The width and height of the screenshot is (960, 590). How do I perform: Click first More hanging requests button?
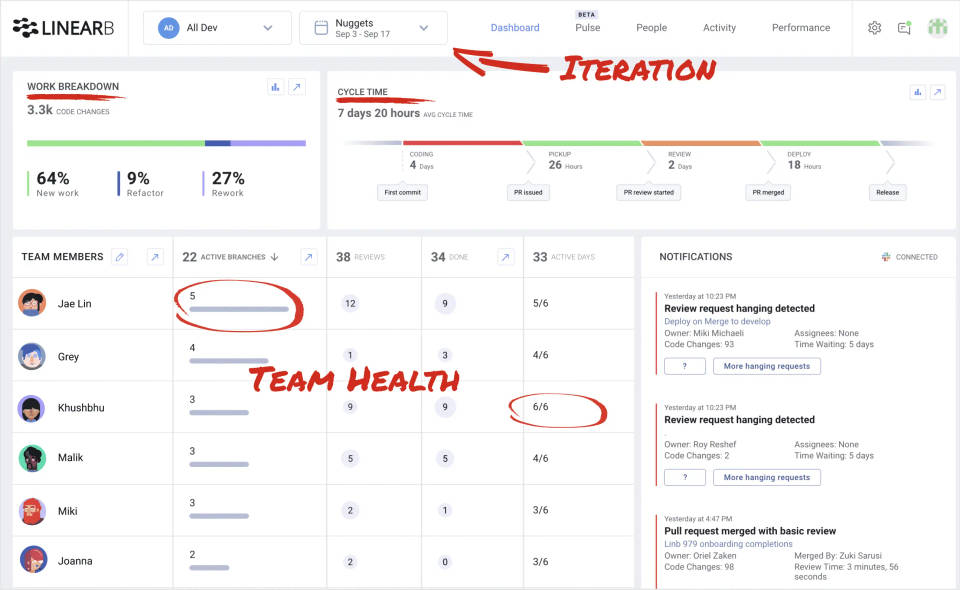click(766, 366)
